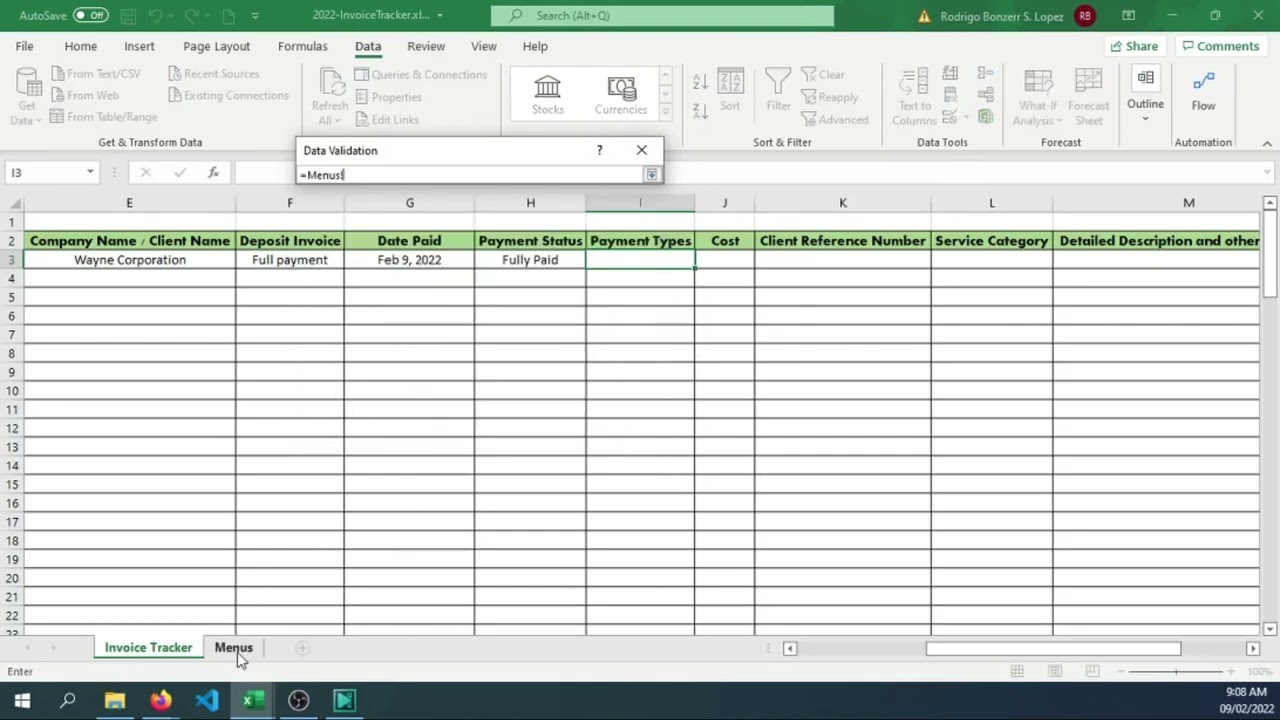Click Edit Links

click(386, 120)
